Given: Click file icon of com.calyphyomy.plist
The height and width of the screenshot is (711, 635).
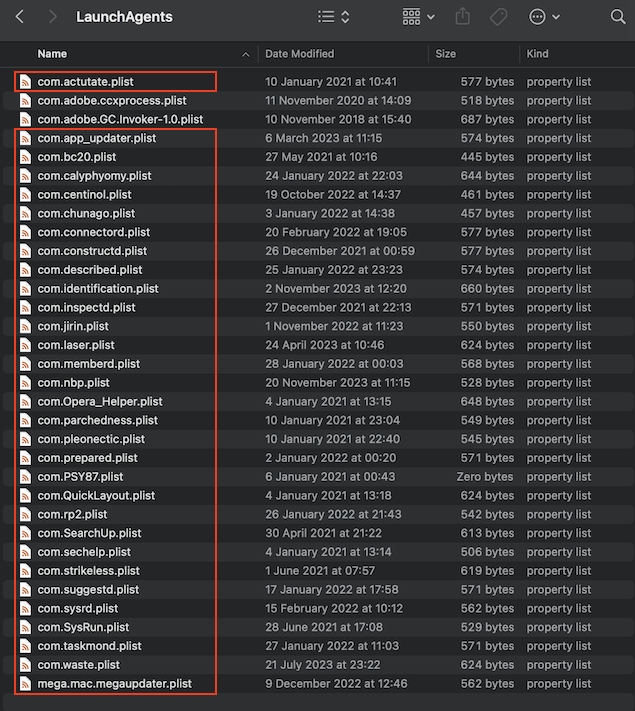Looking at the screenshot, I should 25,176.
